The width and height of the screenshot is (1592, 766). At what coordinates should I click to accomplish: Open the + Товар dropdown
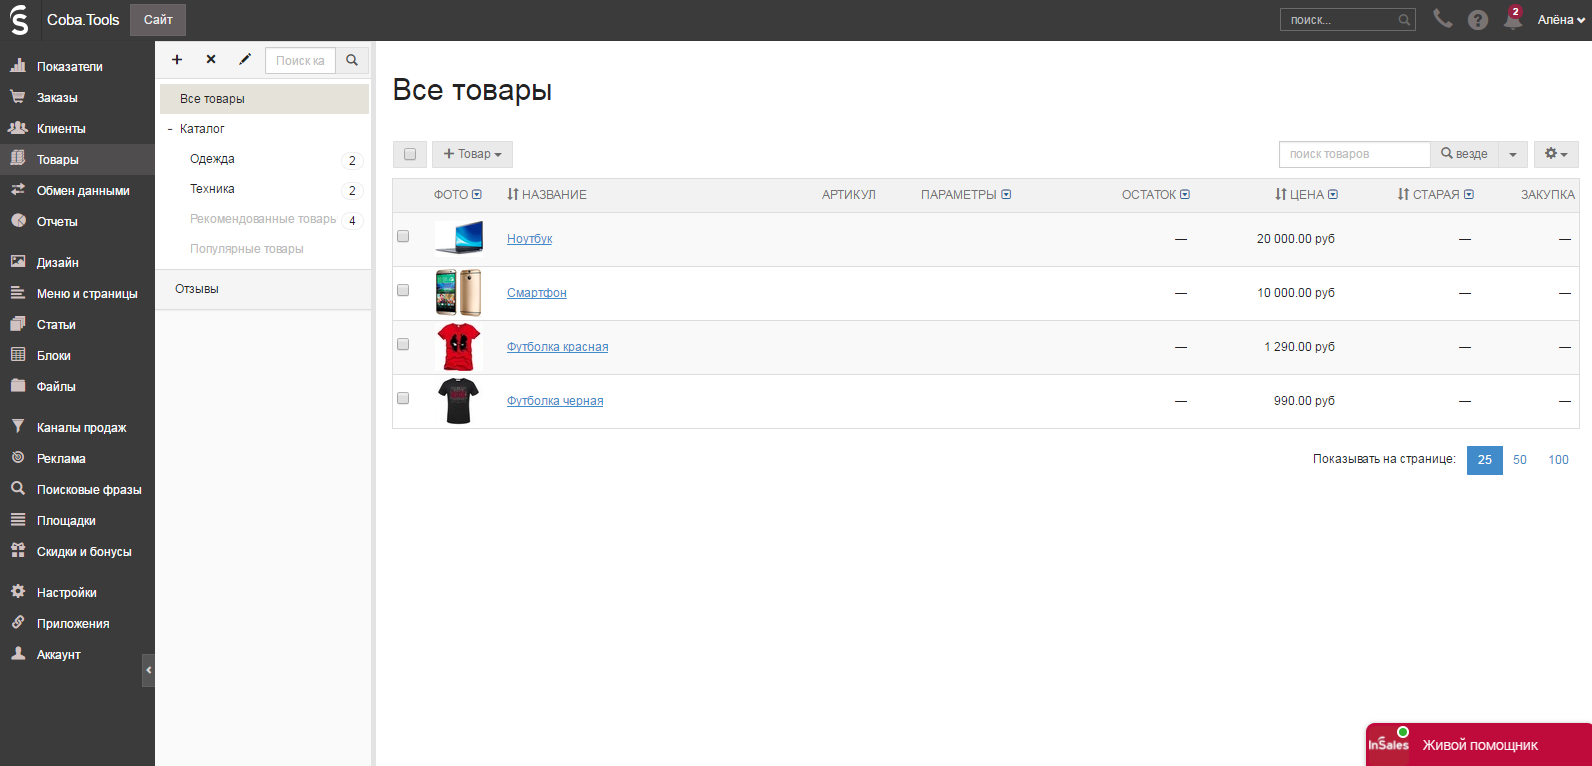472,154
